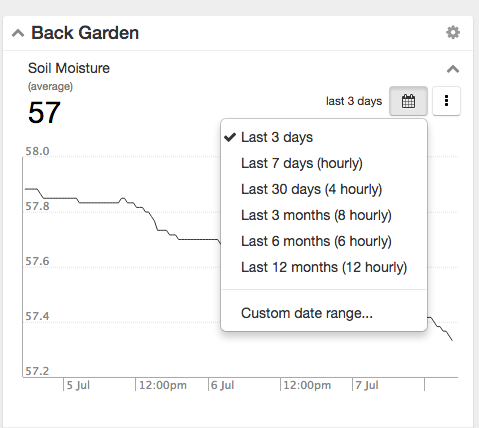Click the 6 Jul axis marker

tap(222, 385)
